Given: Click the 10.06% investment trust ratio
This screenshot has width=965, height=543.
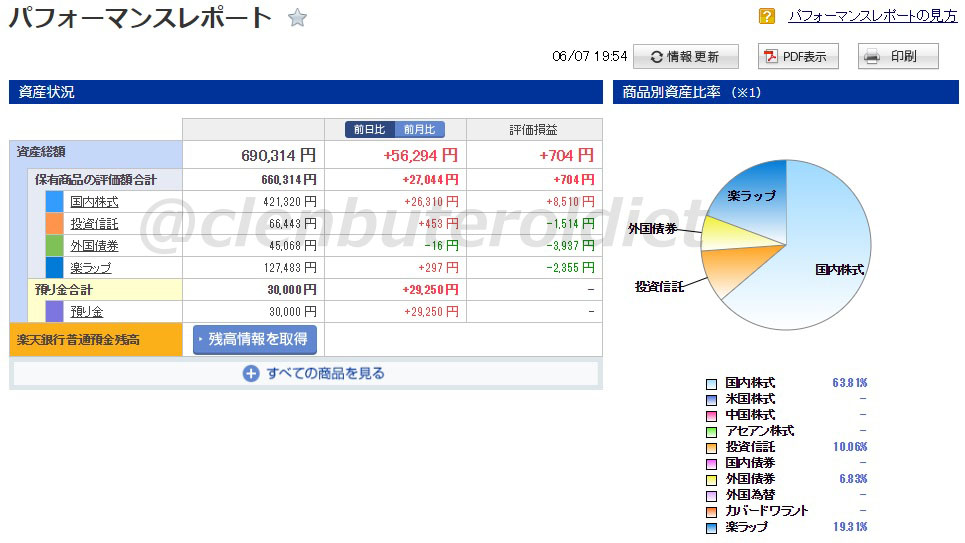Looking at the screenshot, I should pyautogui.click(x=850, y=447).
